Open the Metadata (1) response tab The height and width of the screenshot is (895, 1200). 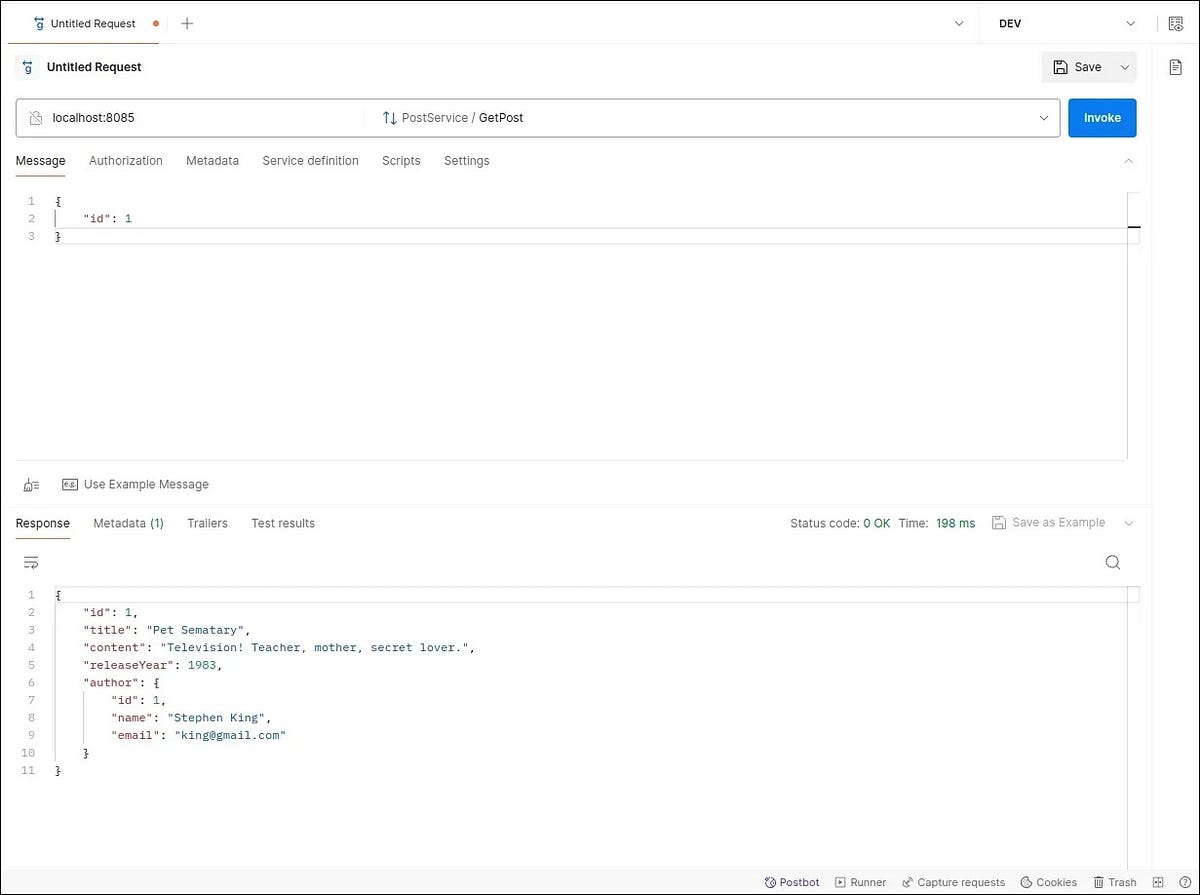[128, 522]
